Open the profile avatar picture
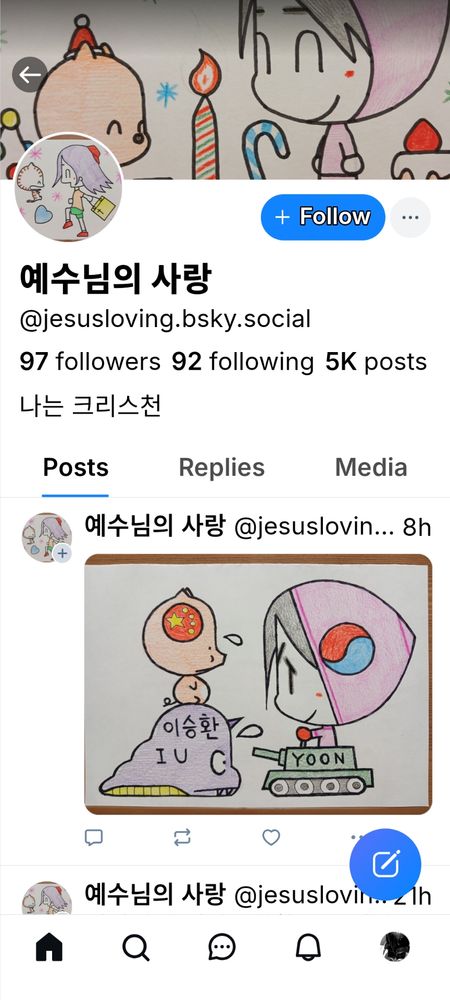This screenshot has width=450, height=1000. click(69, 189)
